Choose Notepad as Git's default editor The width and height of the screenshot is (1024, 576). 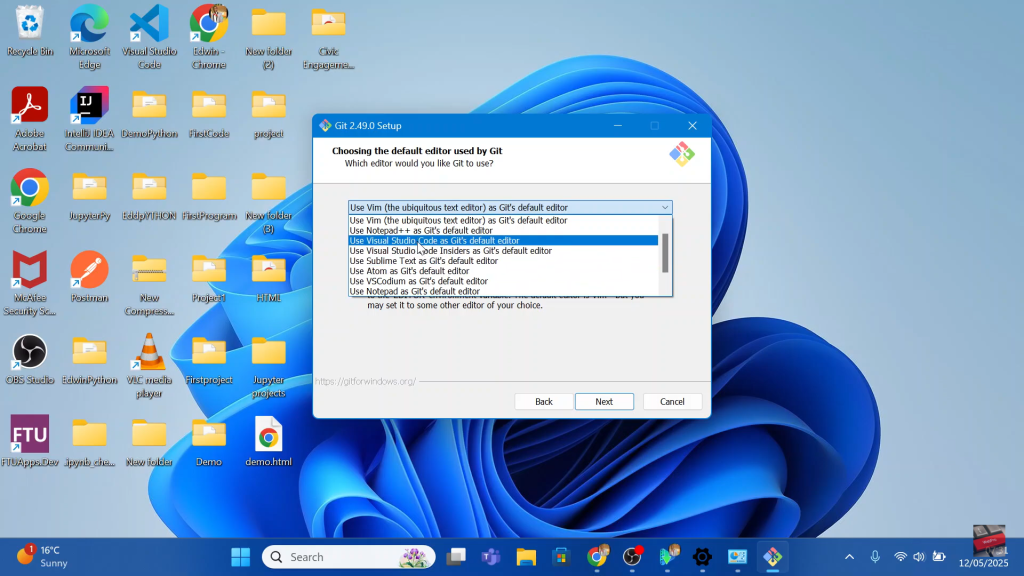point(503,291)
